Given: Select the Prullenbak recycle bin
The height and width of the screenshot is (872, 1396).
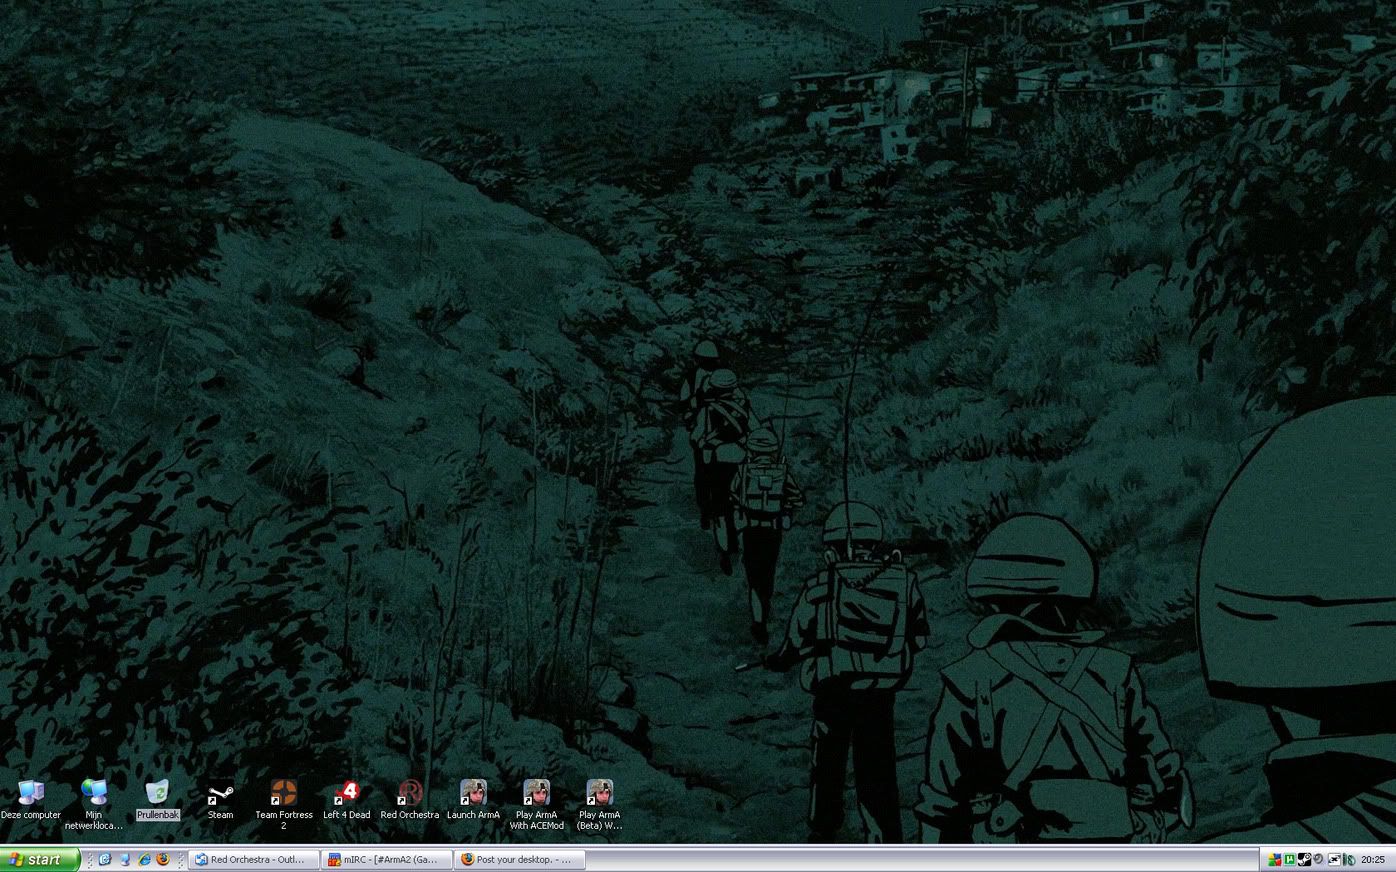Looking at the screenshot, I should pyautogui.click(x=157, y=794).
